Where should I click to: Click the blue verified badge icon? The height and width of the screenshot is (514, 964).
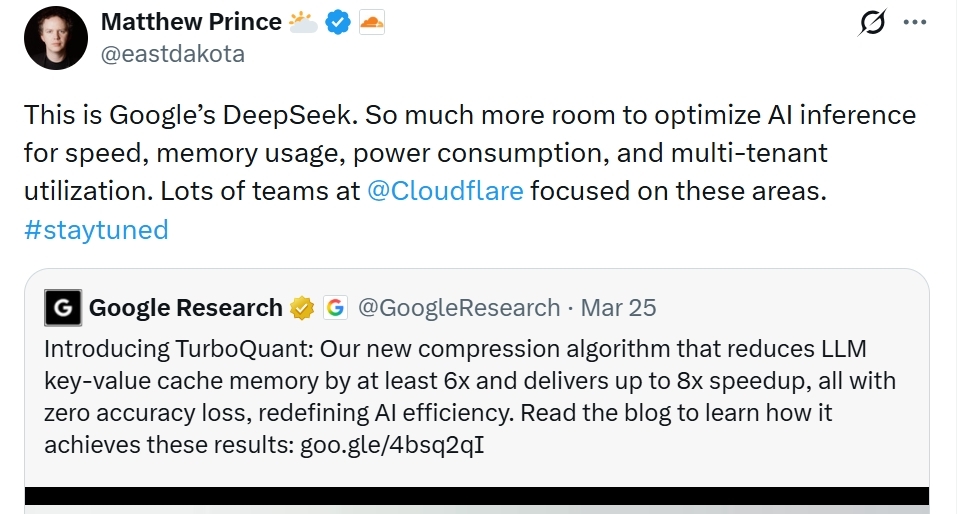click(337, 23)
